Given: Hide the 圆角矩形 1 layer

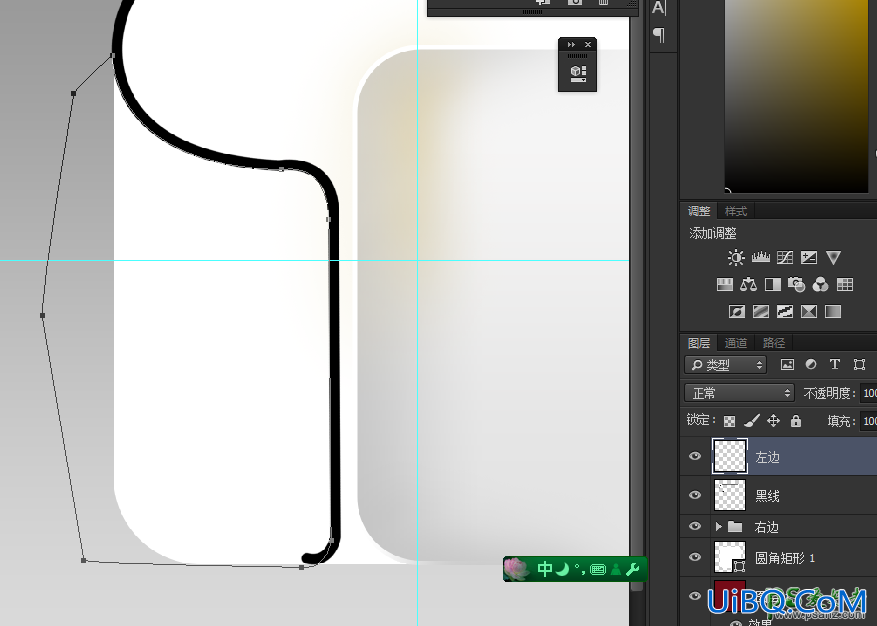Looking at the screenshot, I should (695, 557).
